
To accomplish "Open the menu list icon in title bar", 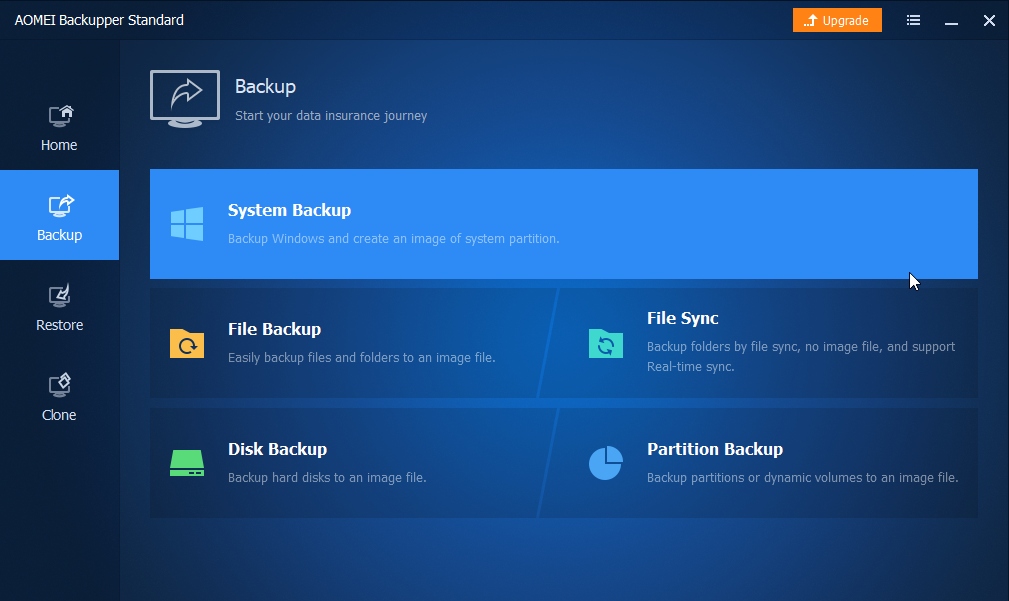I will pyautogui.click(x=913, y=21).
